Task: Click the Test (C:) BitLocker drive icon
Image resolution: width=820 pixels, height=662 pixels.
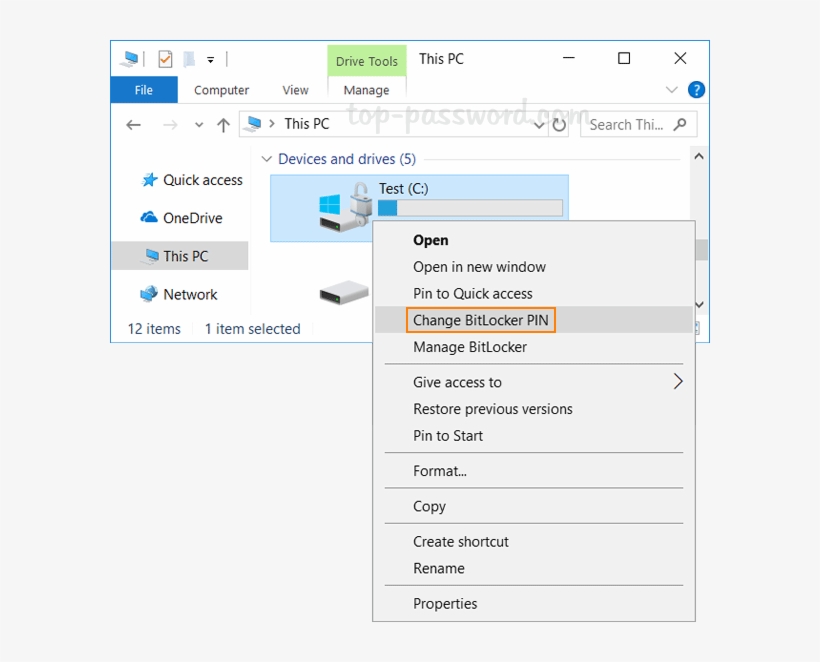Action: point(345,208)
